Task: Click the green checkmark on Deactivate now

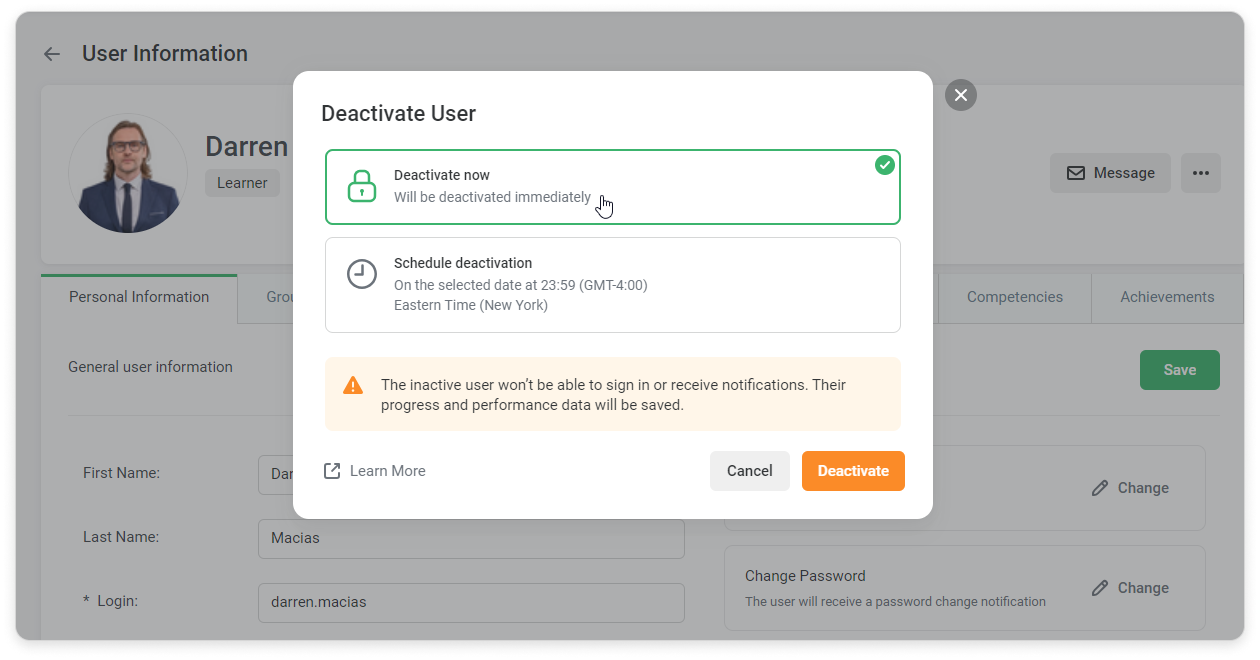Action: pos(884,165)
